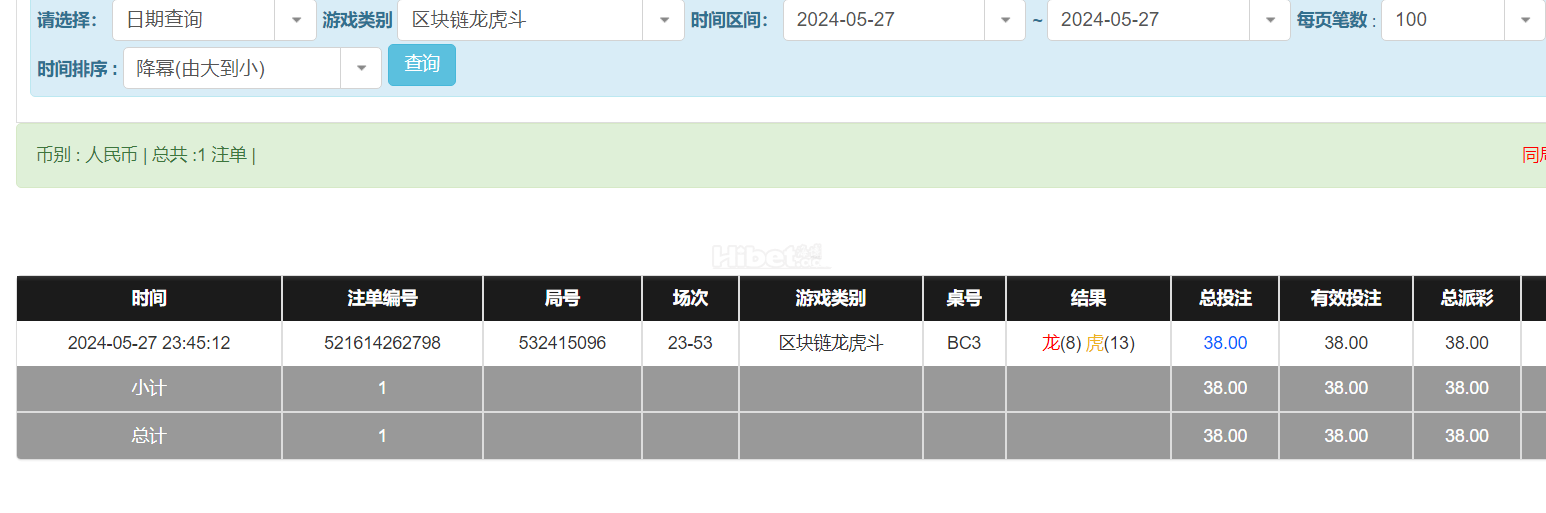Select round number 532415096
1546x513 pixels.
click(562, 343)
